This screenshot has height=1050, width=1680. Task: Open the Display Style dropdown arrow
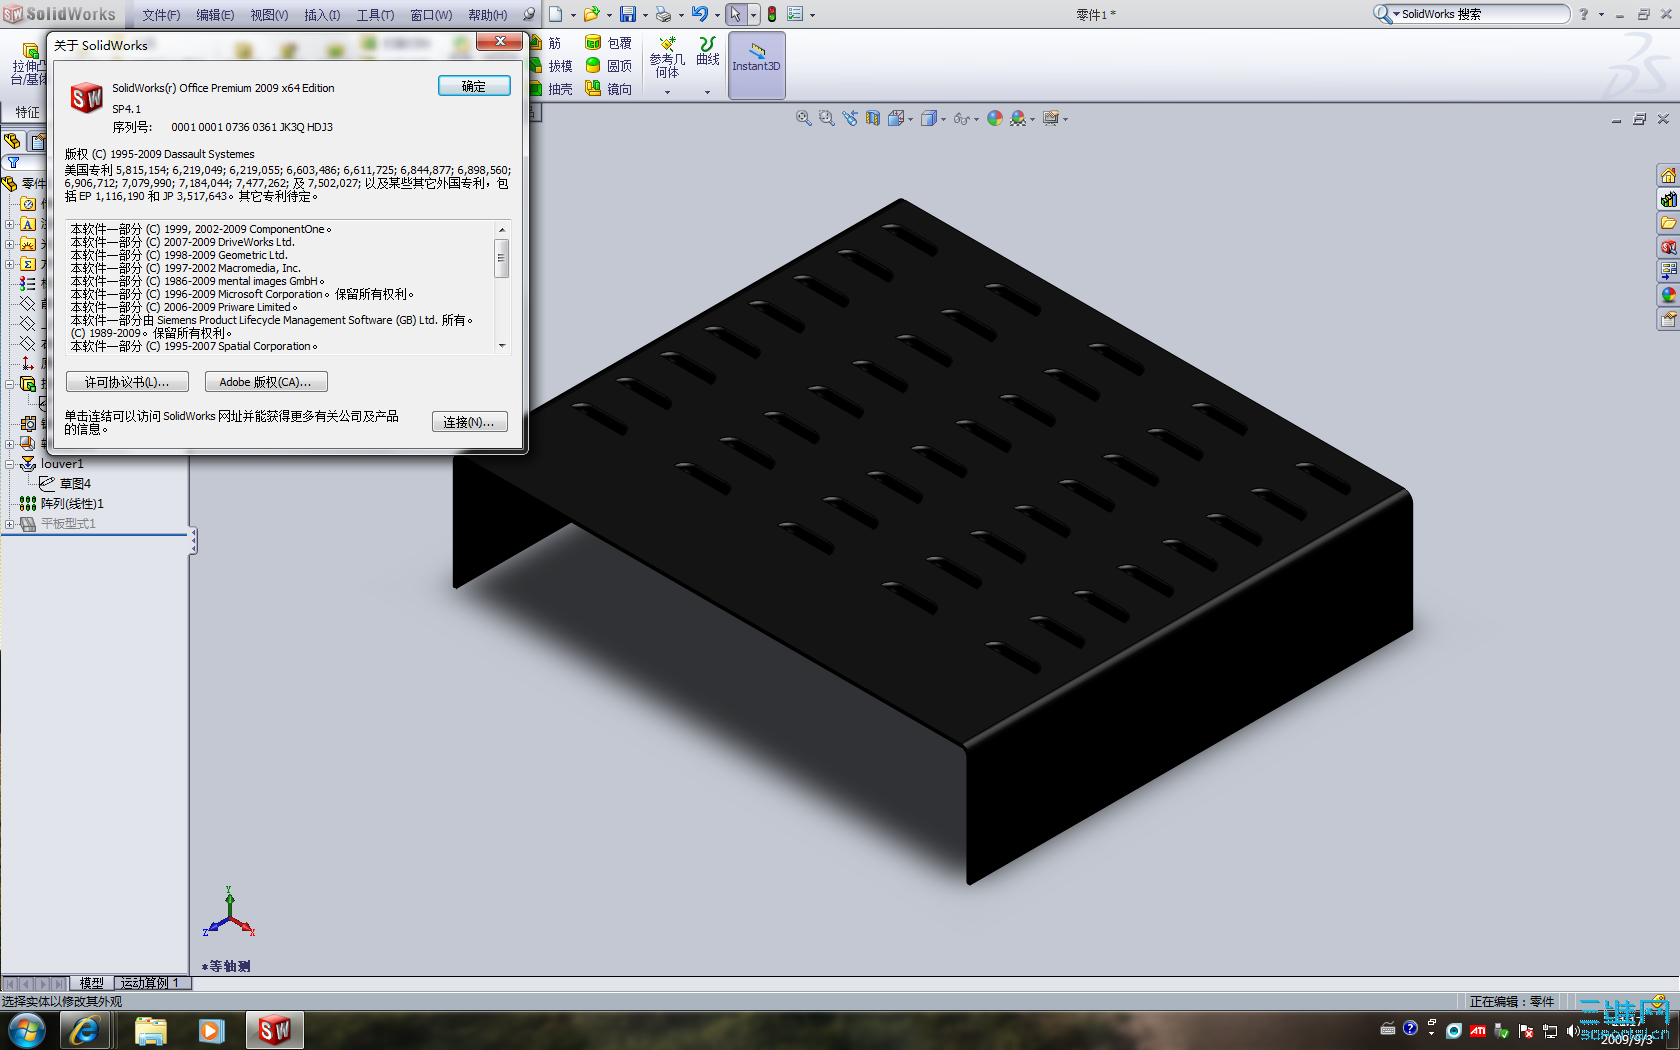click(944, 120)
